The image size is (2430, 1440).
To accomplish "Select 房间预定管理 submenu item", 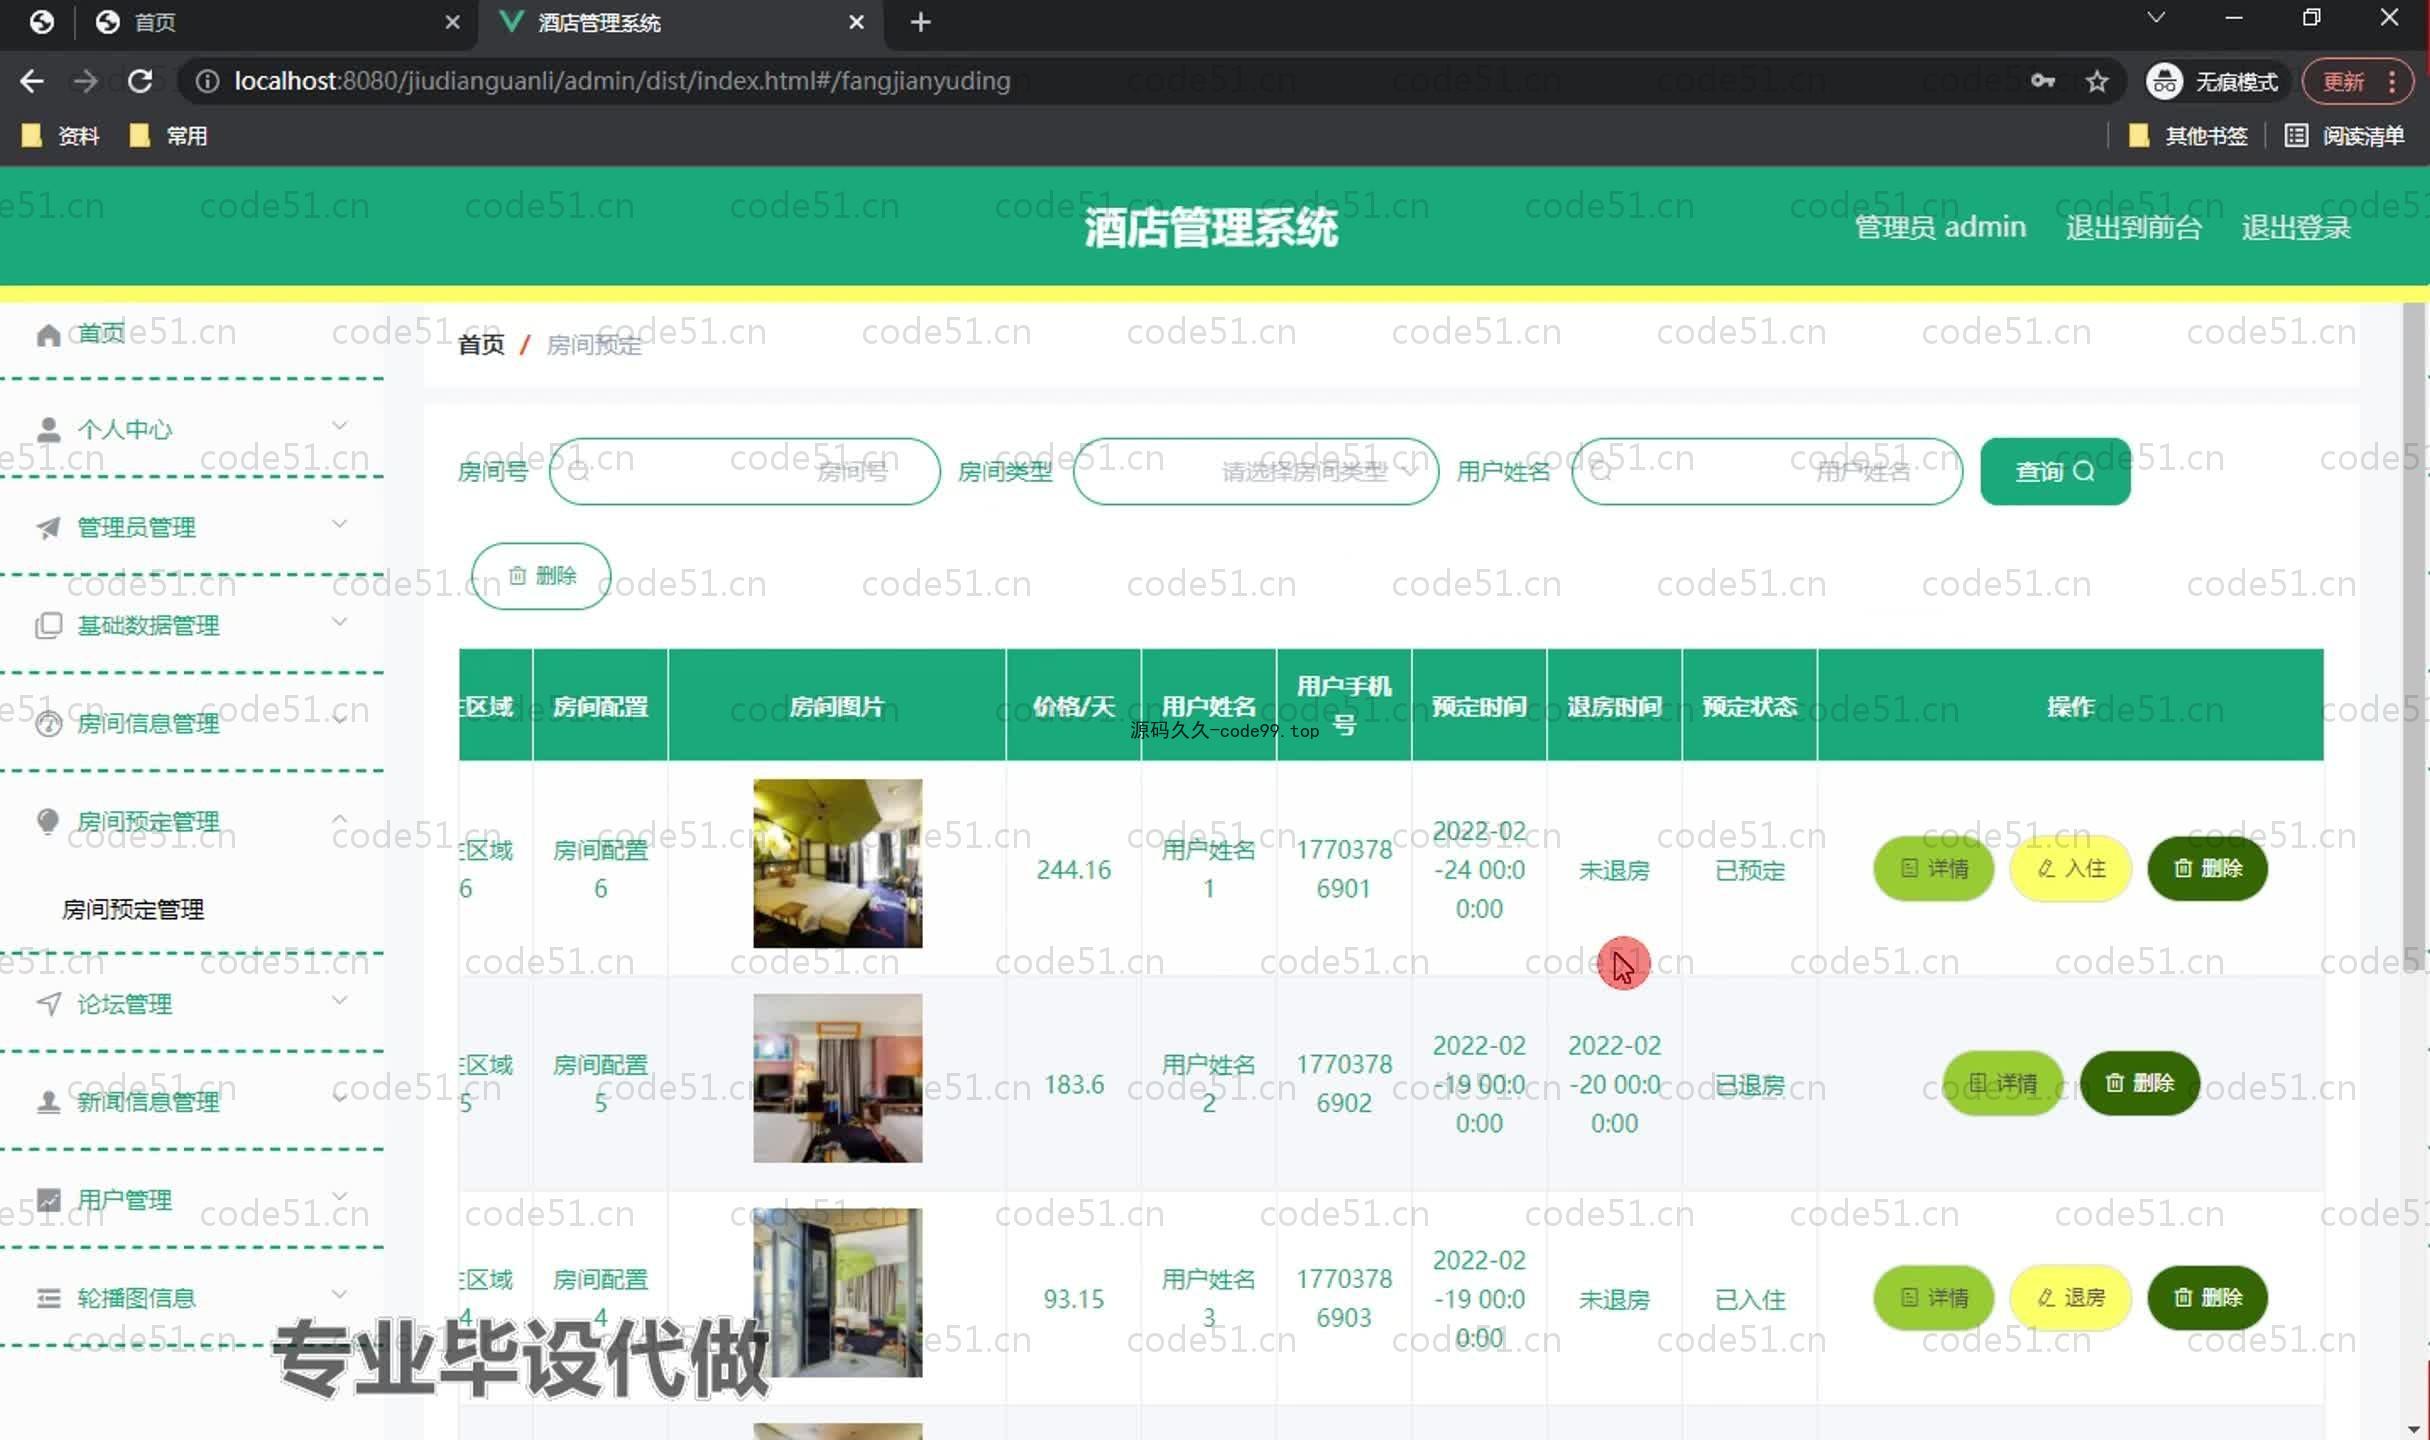I will pos(133,910).
